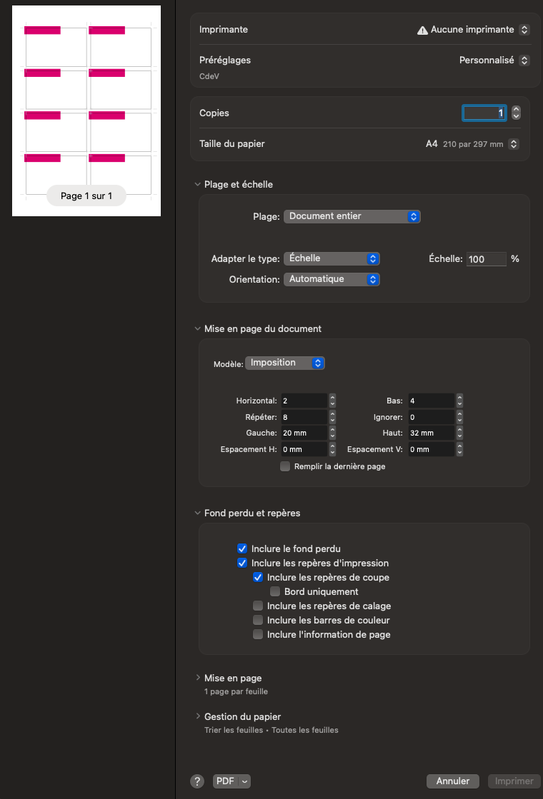Click the printer warning icon

[422, 31]
